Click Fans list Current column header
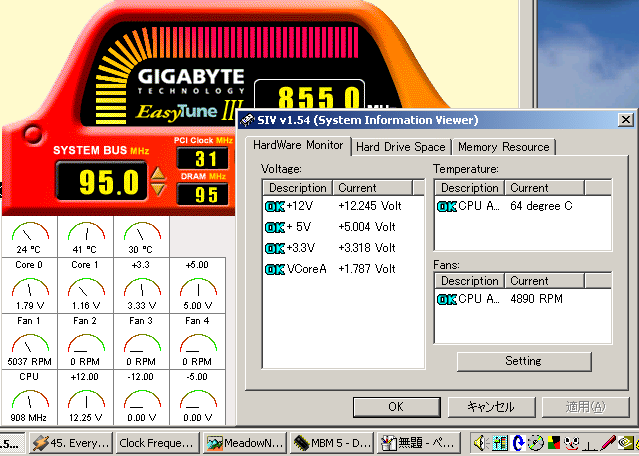639x456 pixels. (544, 281)
